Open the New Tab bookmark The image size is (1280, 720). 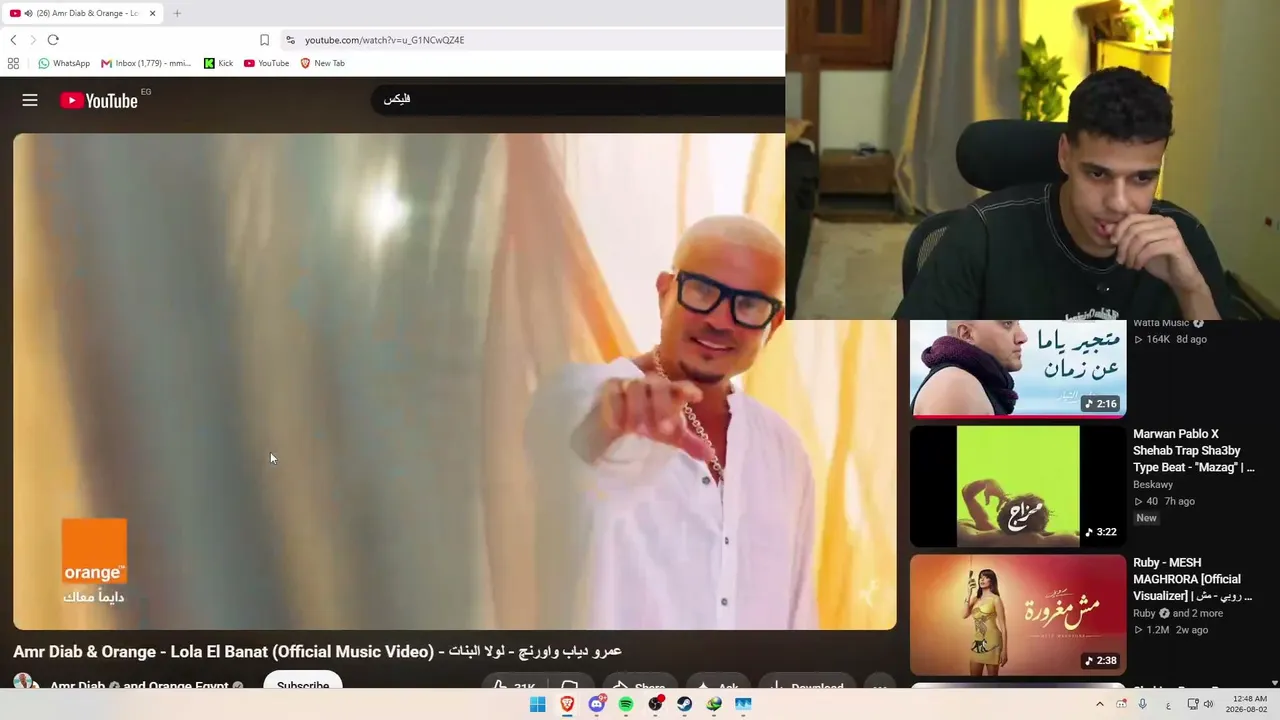(322, 63)
